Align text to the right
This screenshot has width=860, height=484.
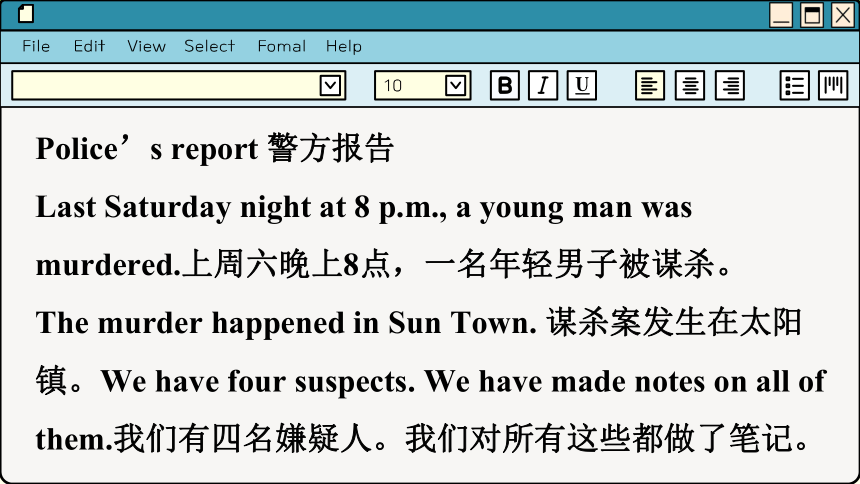tap(730, 86)
